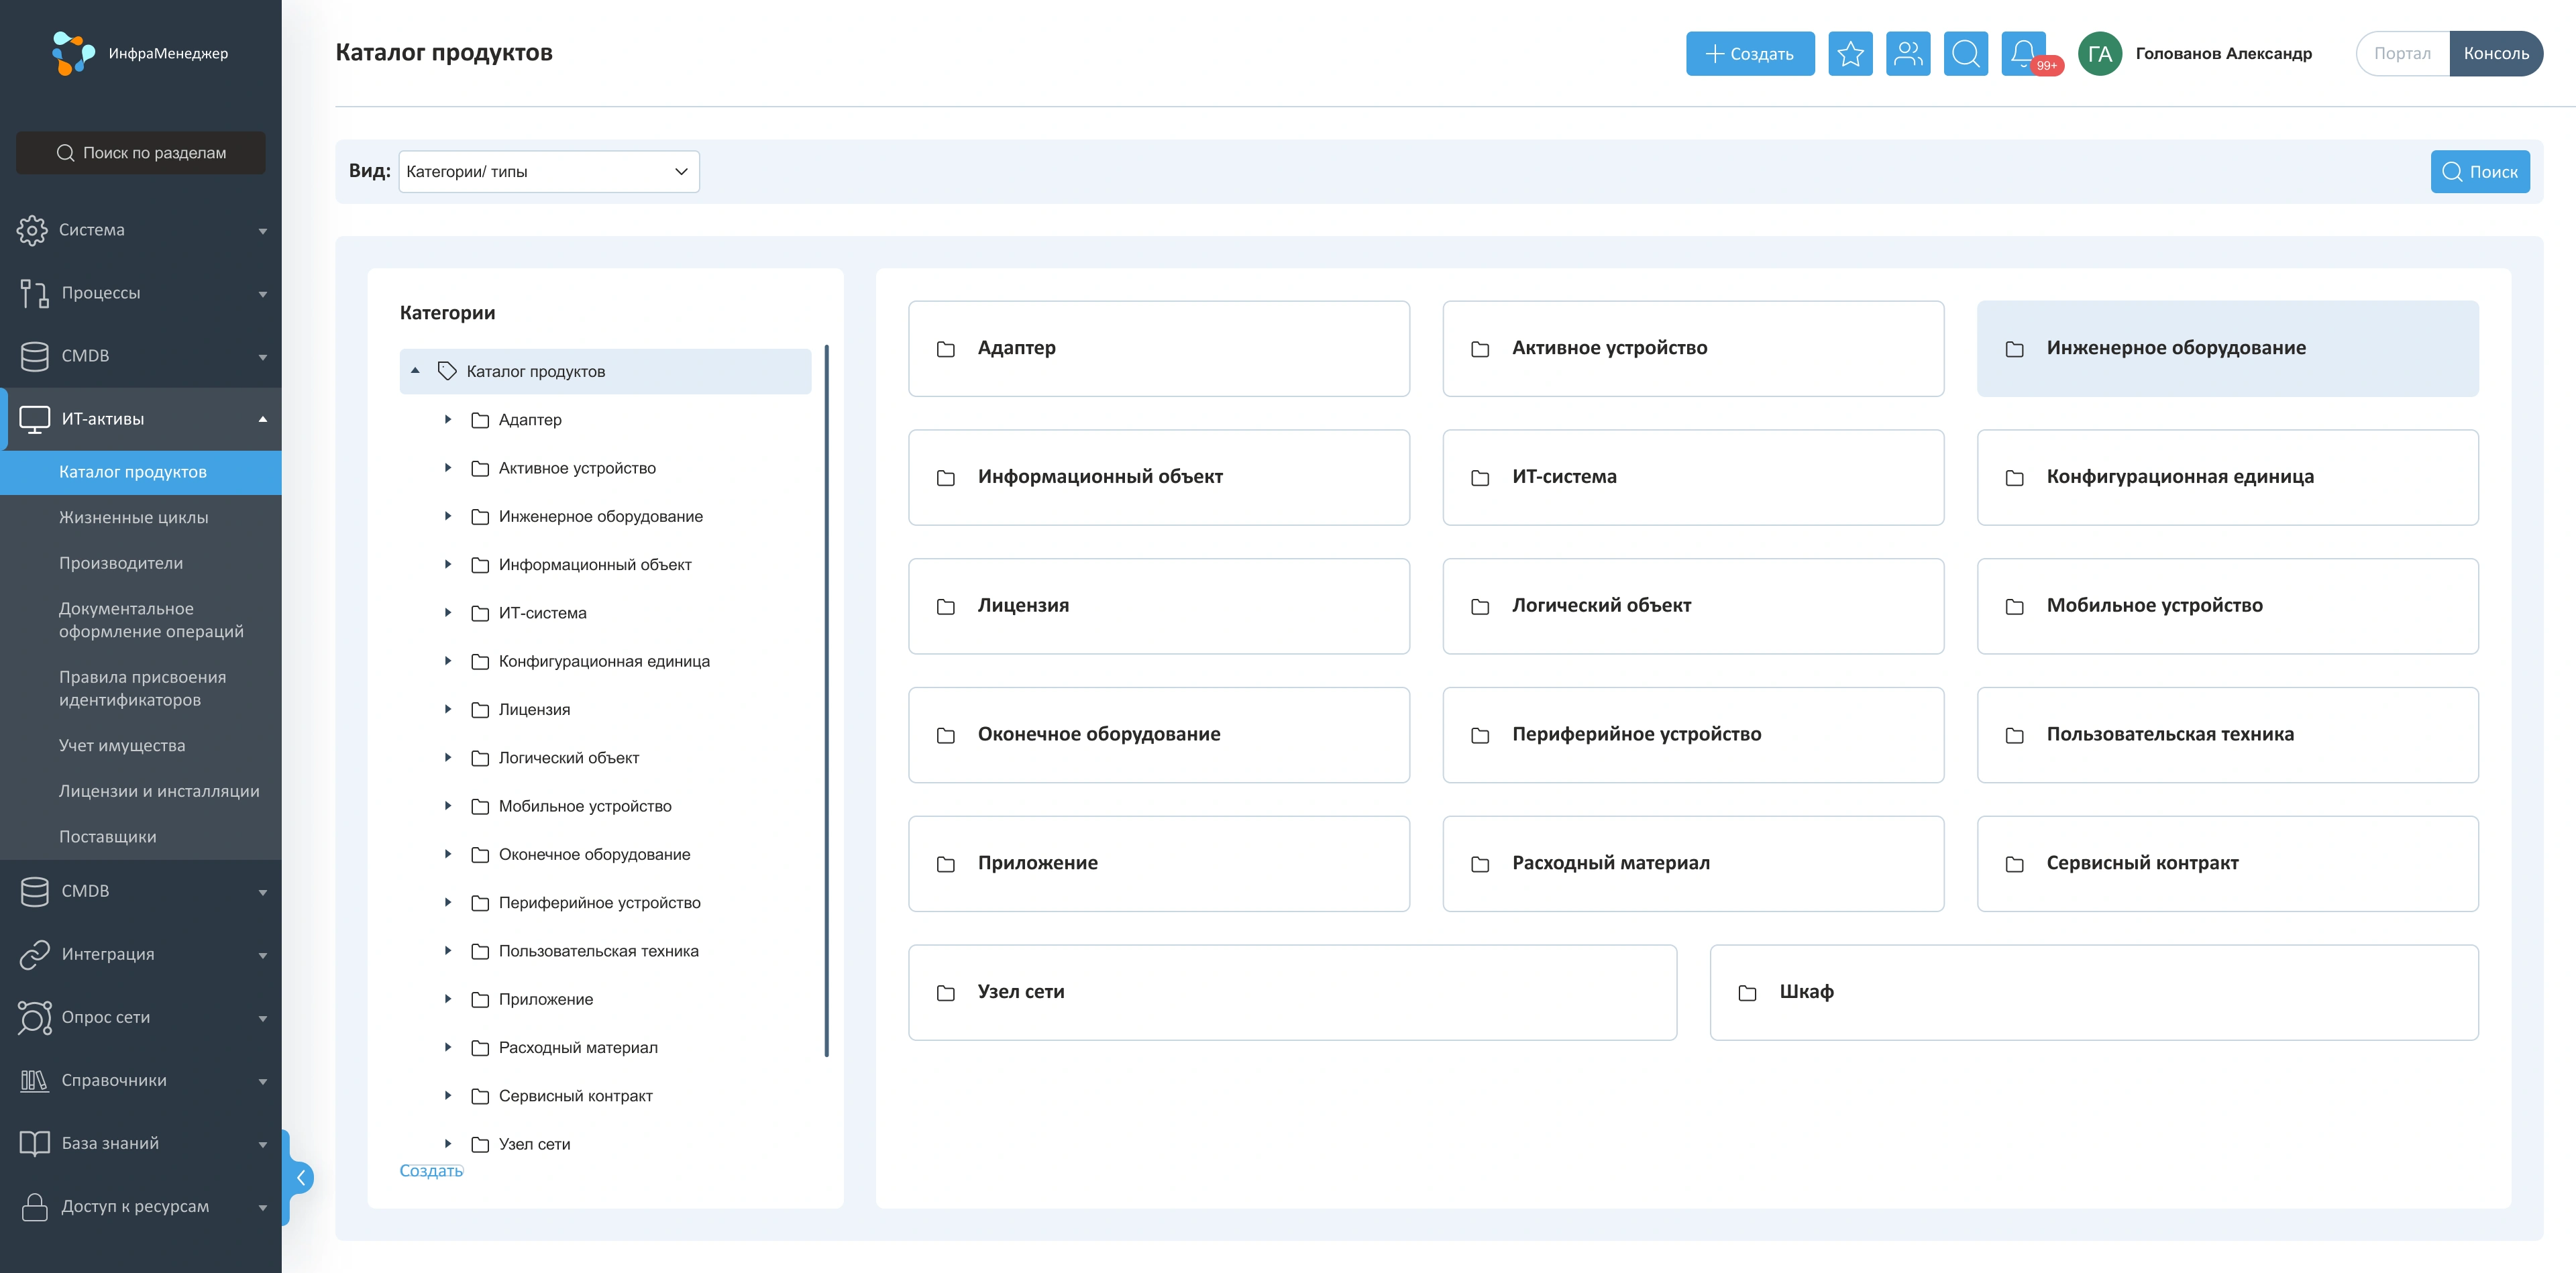Click the blue Создать button in header

pos(1749,54)
